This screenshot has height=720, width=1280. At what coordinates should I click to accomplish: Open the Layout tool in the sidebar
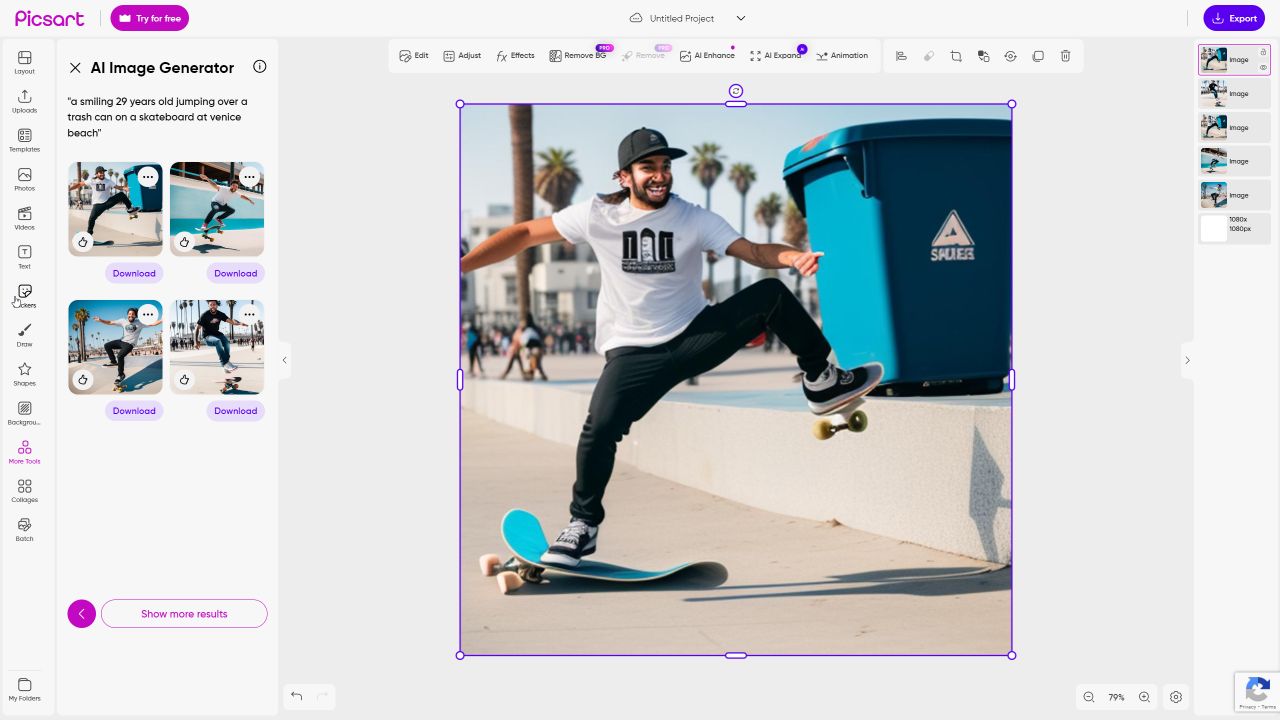click(x=25, y=62)
